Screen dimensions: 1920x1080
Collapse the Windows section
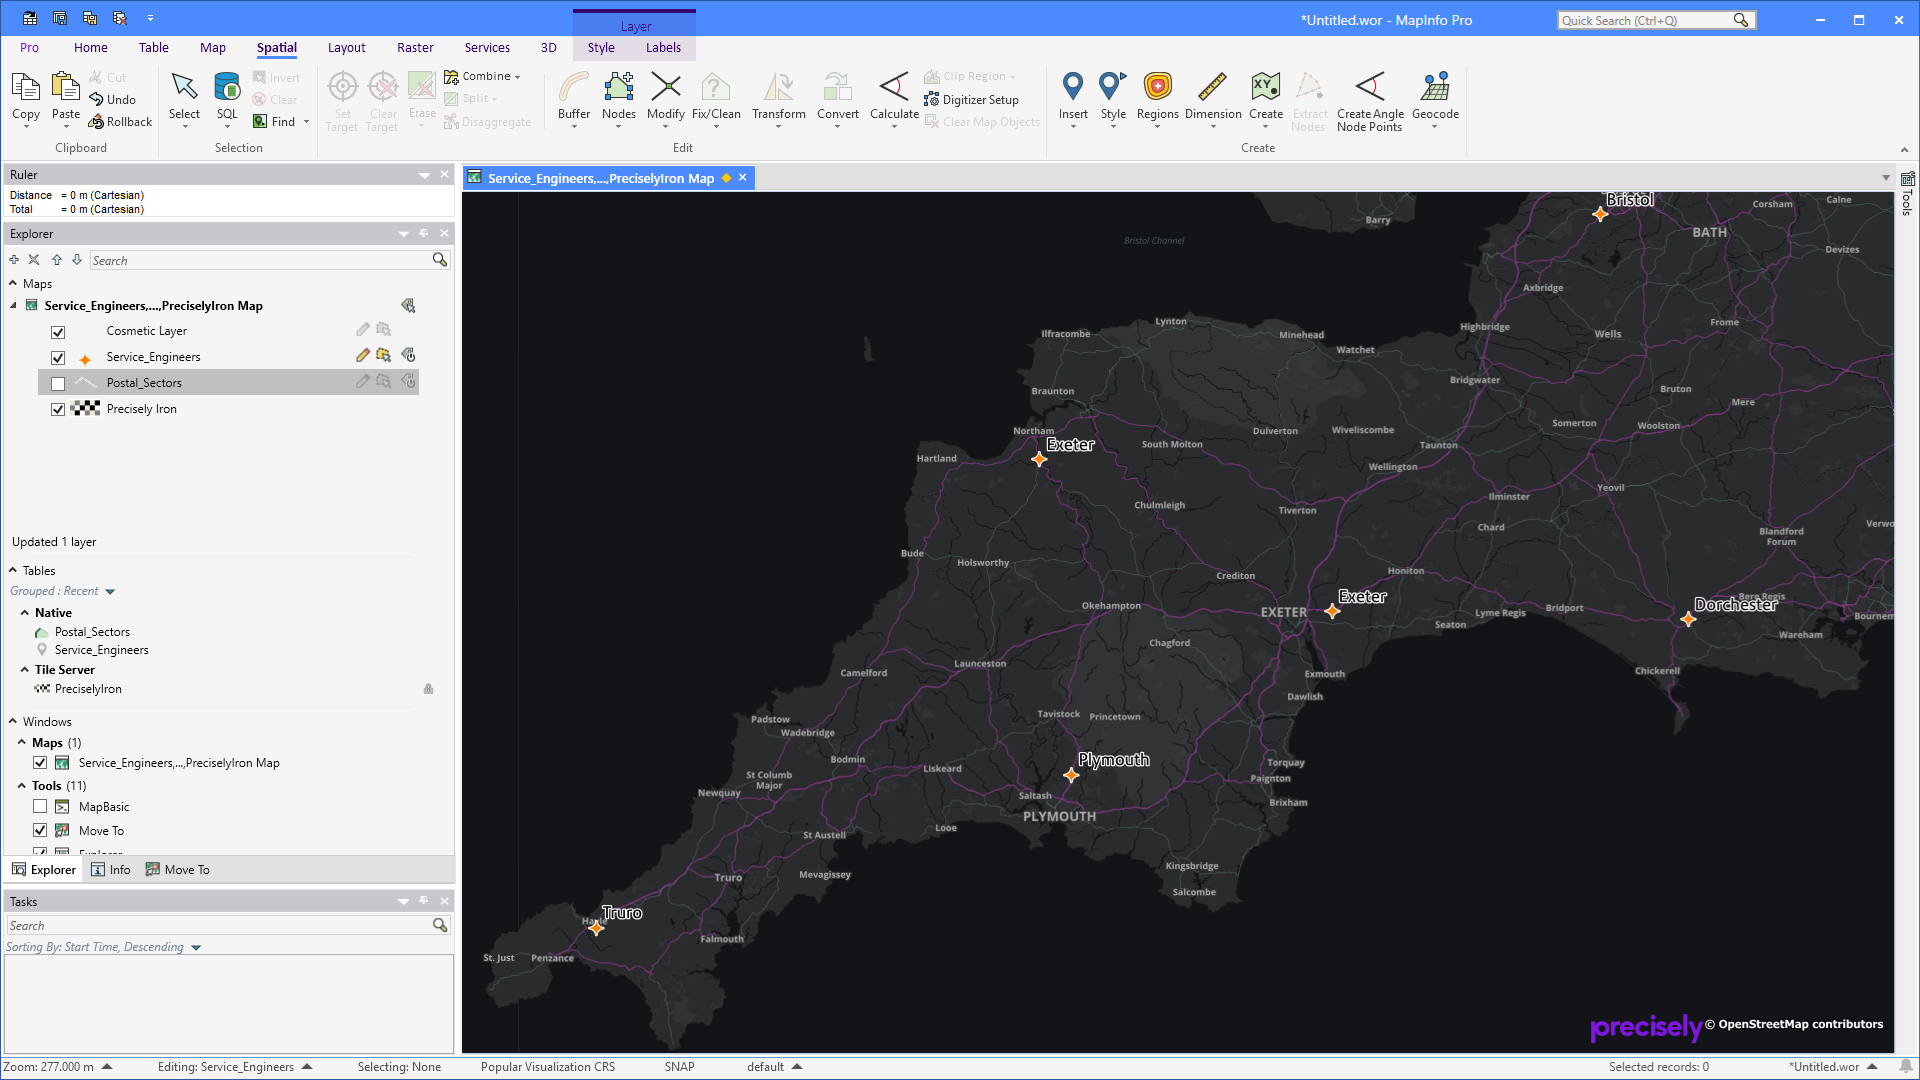click(x=13, y=721)
